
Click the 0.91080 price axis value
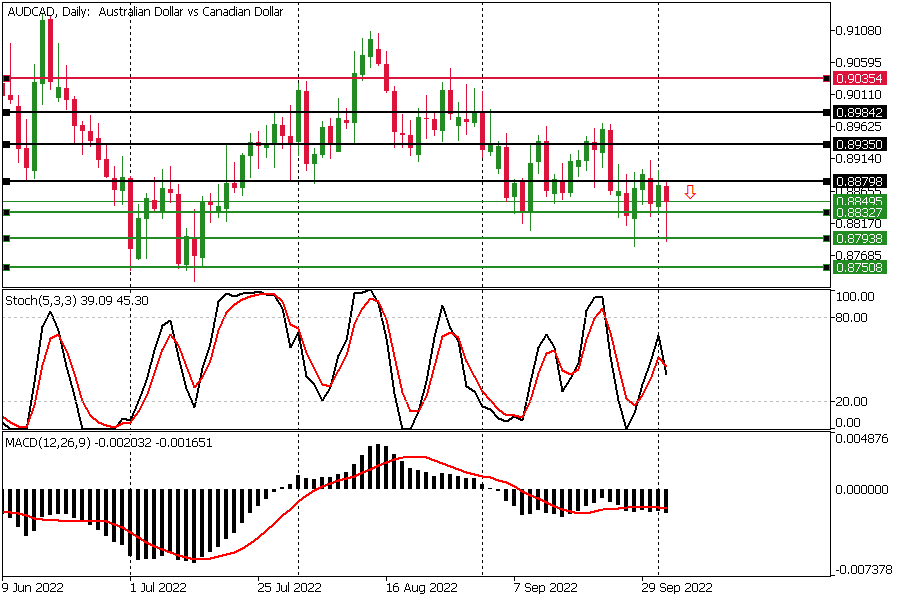click(858, 30)
